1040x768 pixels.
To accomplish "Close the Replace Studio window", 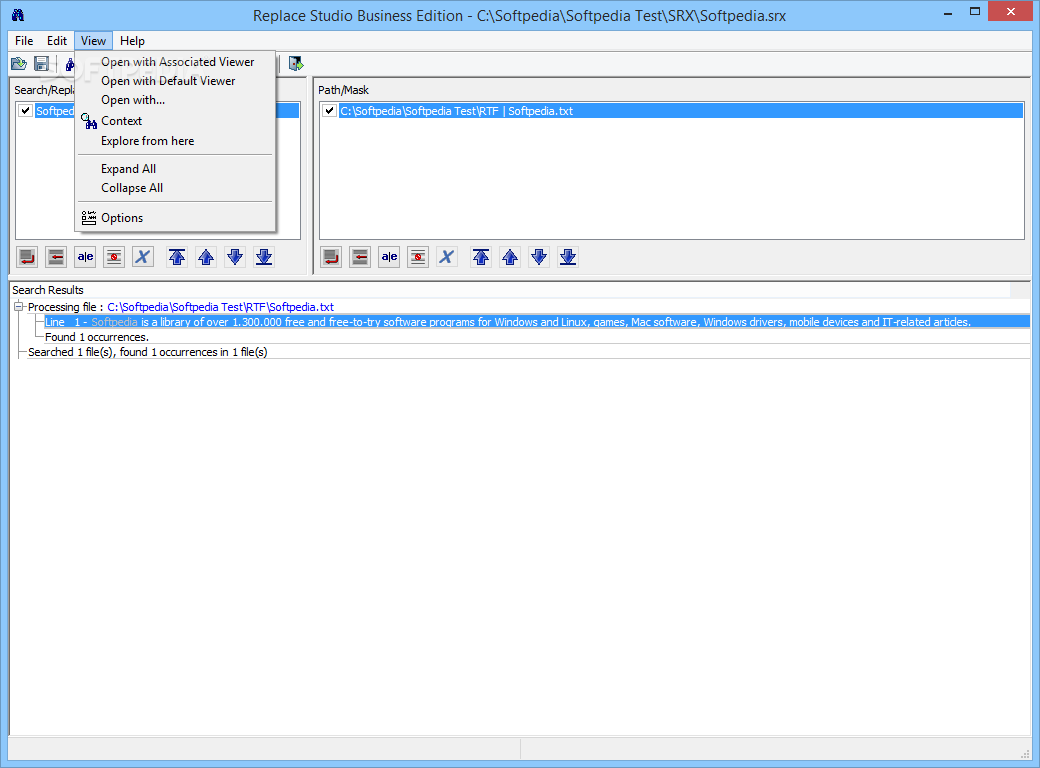I will pos(1011,11).
